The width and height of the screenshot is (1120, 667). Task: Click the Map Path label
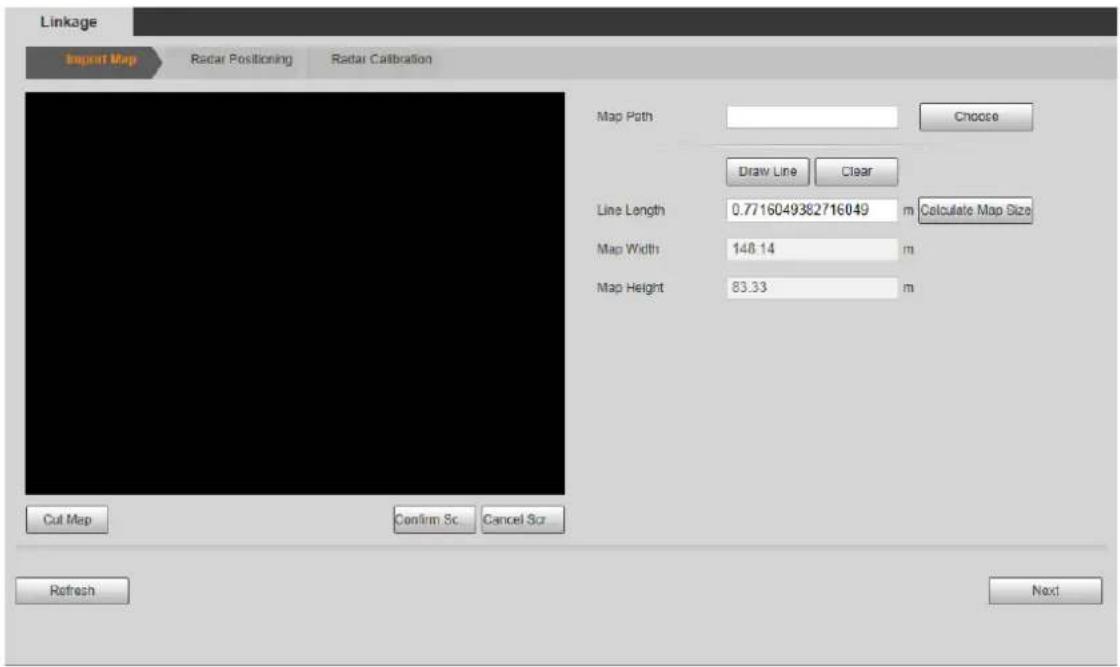click(624, 116)
